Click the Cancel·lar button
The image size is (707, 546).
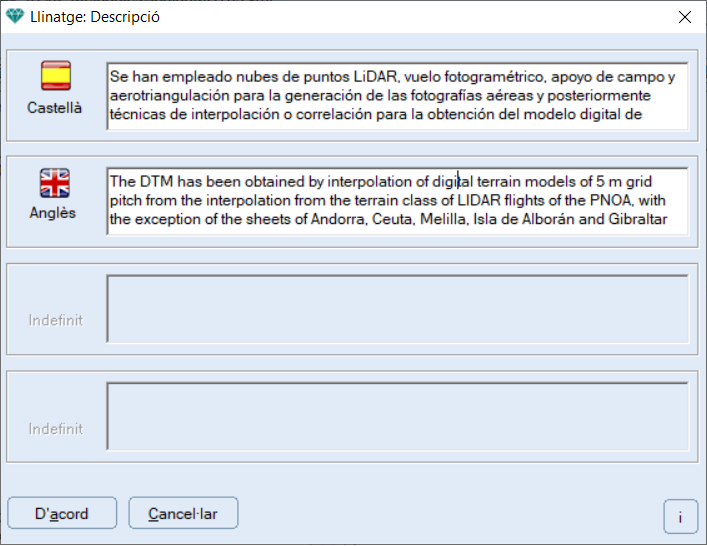[183, 513]
